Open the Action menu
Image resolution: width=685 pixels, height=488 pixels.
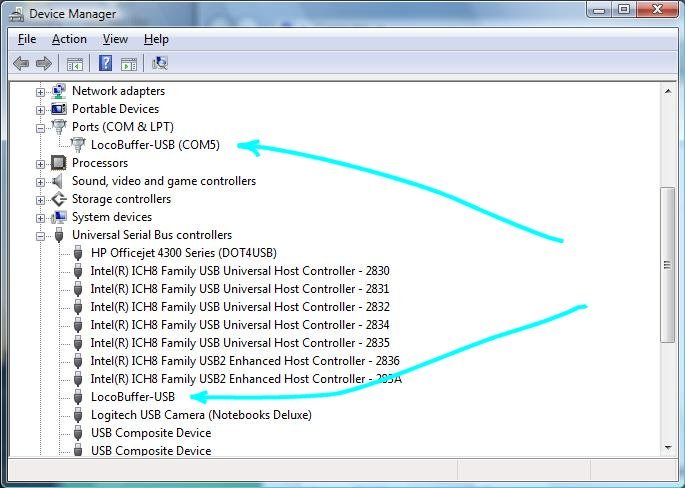click(69, 39)
